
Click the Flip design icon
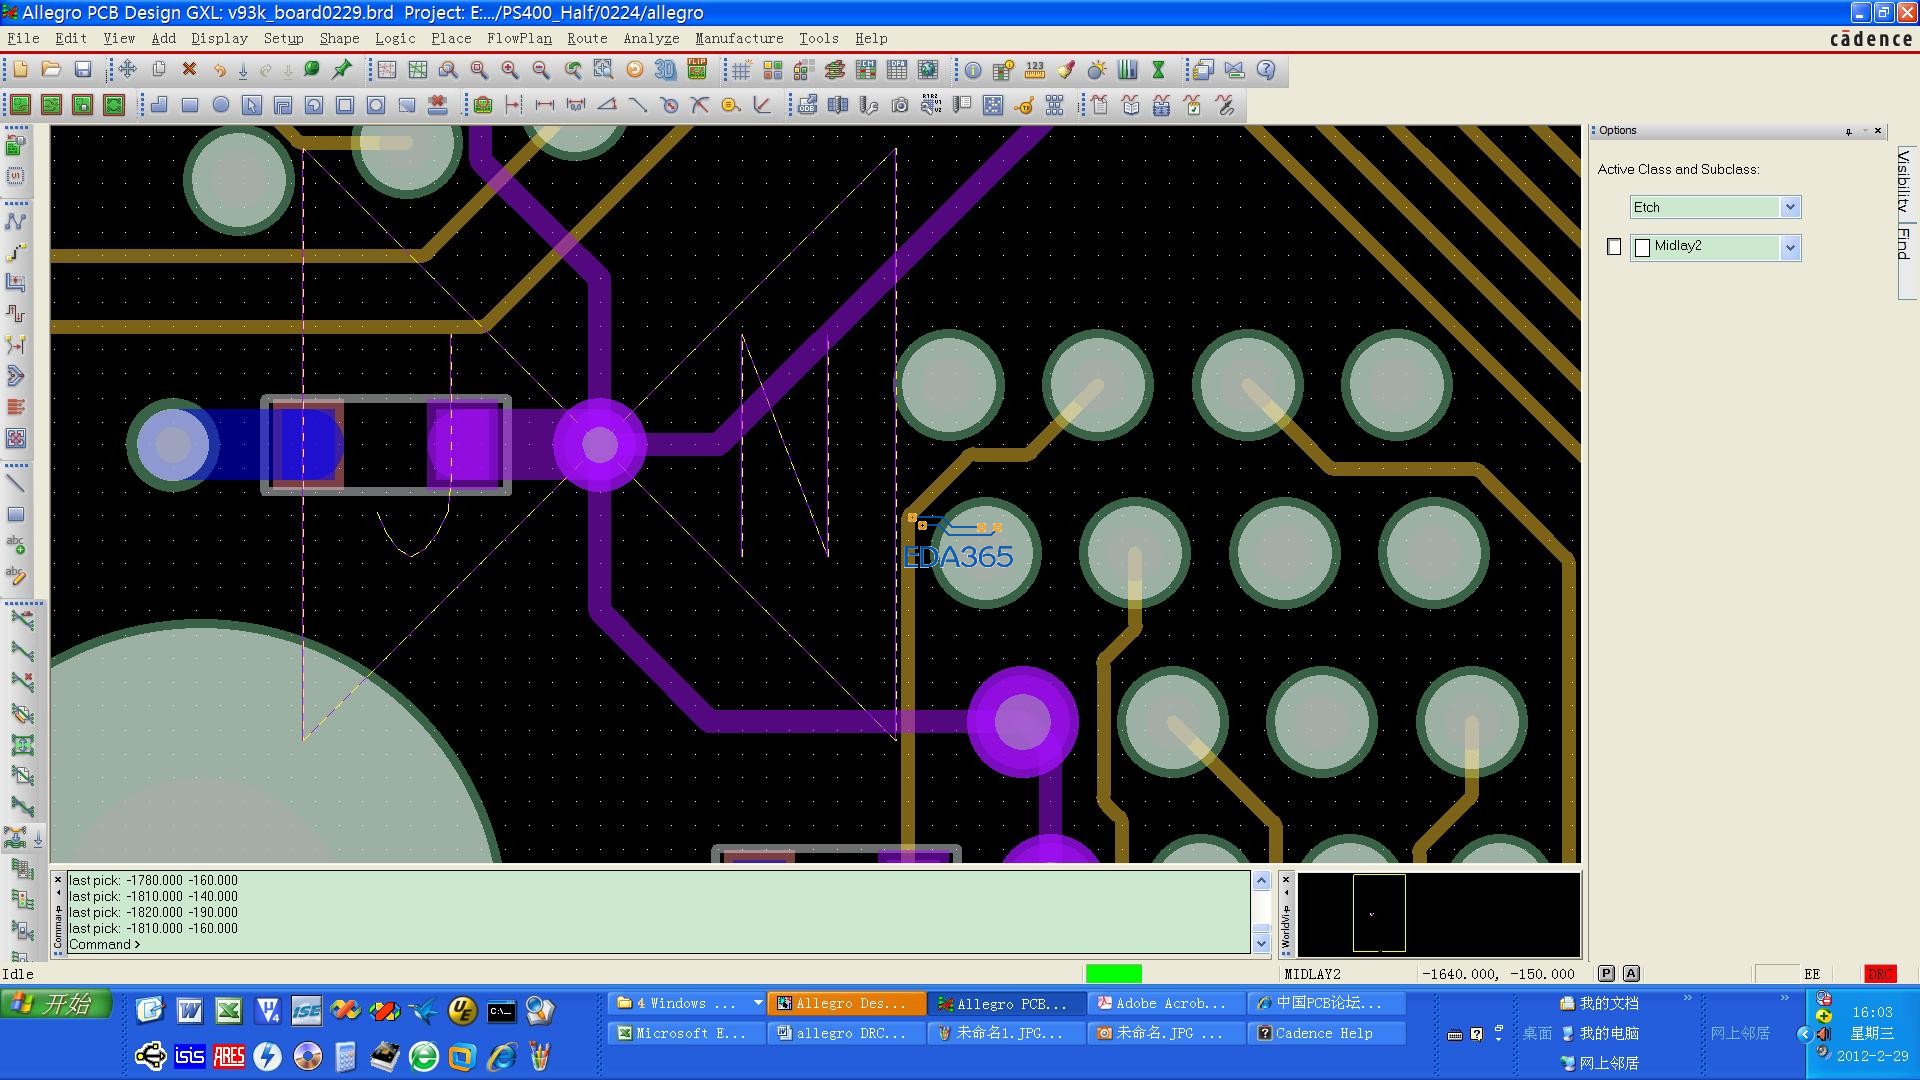click(697, 70)
